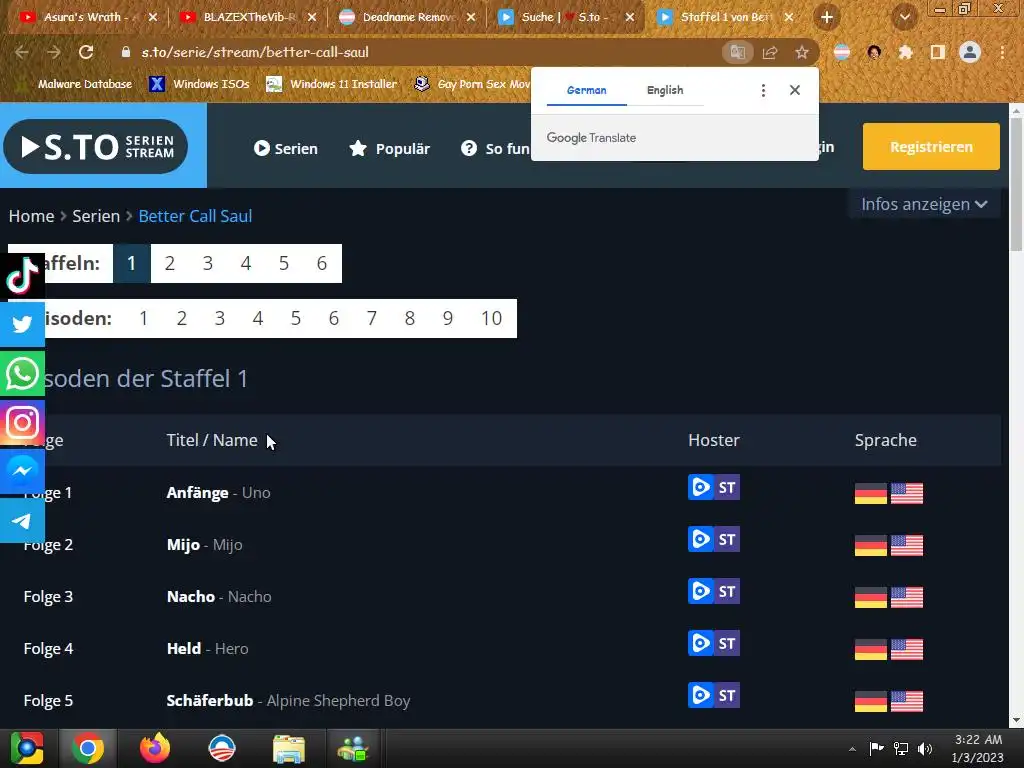Open Chrome from the taskbar
1024x768 pixels.
[x=88, y=748]
